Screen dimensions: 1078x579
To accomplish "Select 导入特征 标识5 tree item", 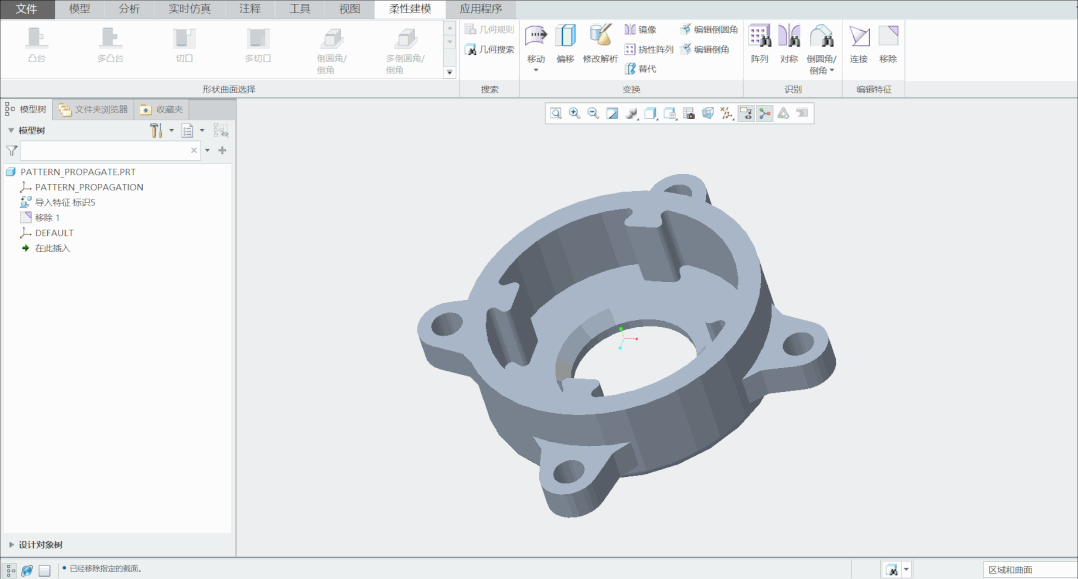I will (65, 202).
